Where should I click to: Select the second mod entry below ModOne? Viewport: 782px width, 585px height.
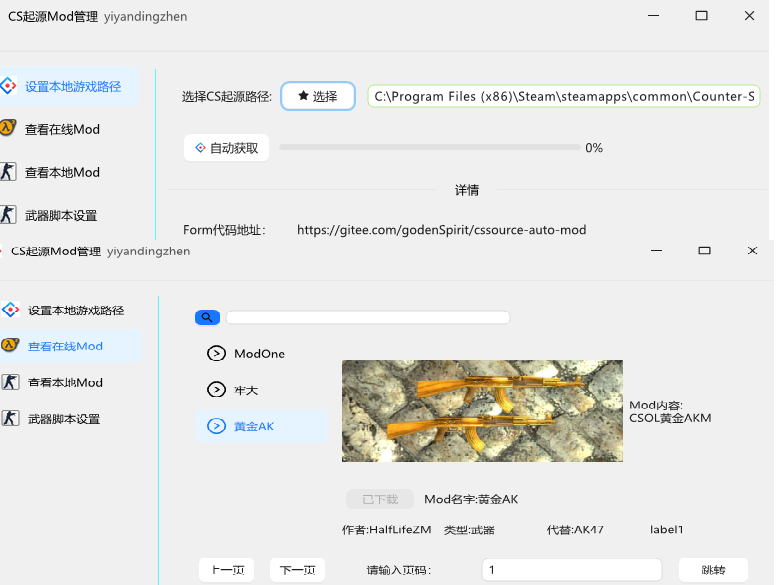(246, 390)
